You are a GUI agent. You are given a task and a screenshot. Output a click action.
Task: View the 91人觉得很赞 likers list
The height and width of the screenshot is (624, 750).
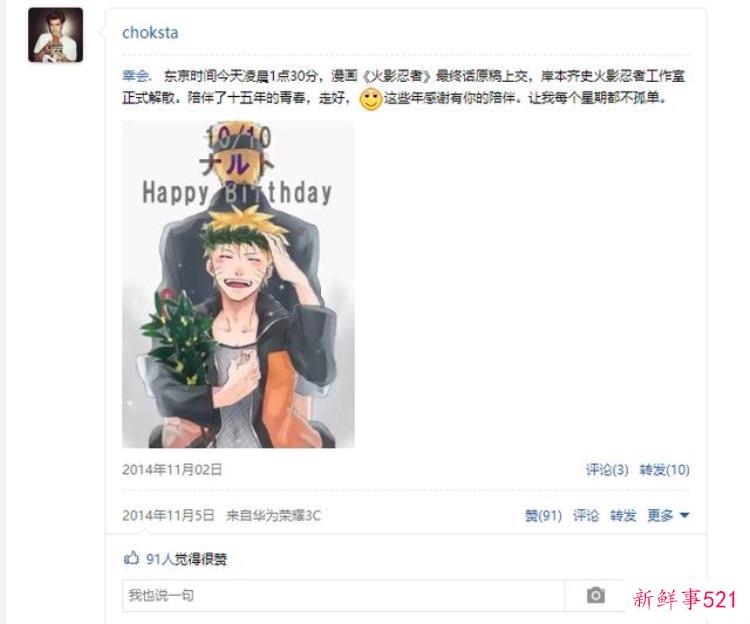click(186, 558)
